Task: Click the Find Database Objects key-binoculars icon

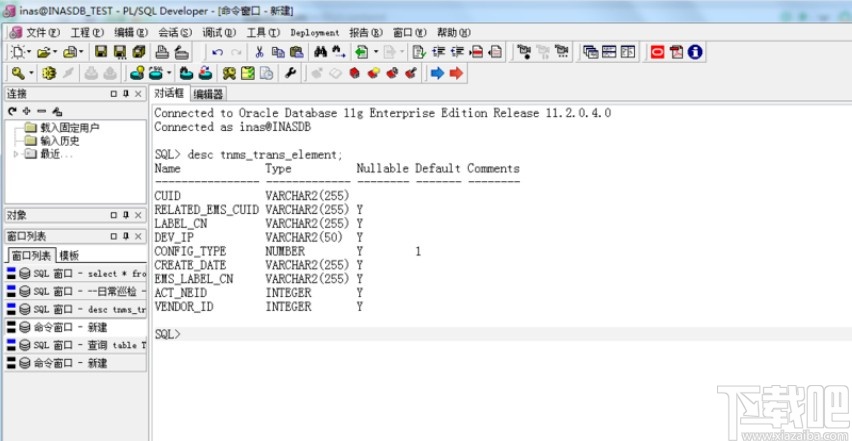Action: coord(229,73)
